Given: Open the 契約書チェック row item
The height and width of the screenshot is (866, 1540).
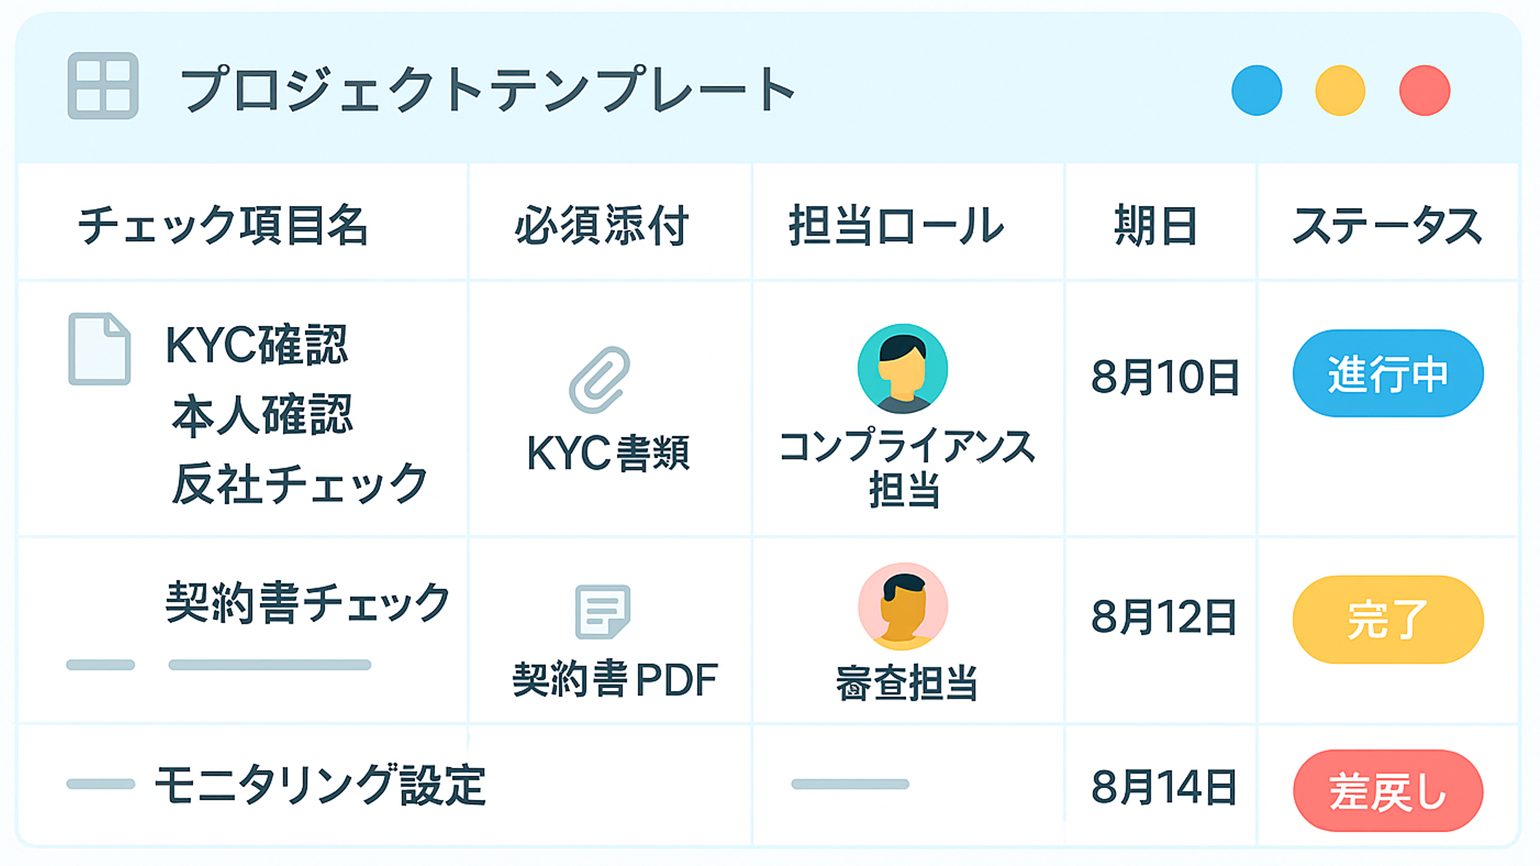Looking at the screenshot, I should (x=307, y=603).
